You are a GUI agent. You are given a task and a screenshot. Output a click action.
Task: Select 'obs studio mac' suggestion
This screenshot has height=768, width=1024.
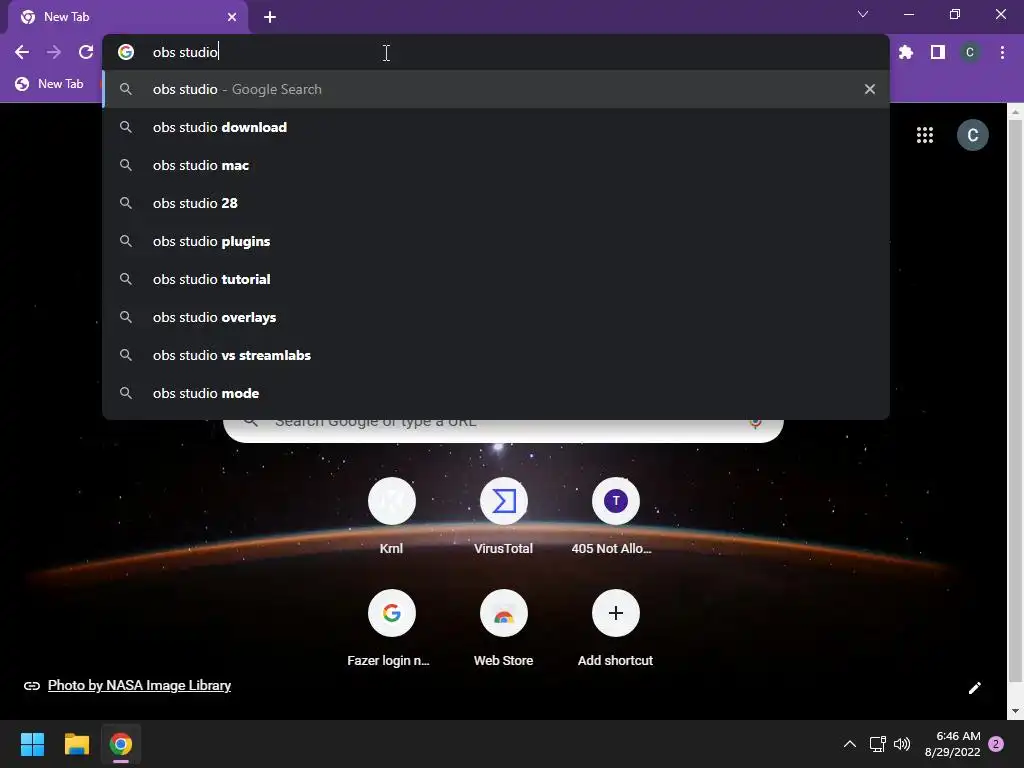pyautogui.click(x=496, y=165)
